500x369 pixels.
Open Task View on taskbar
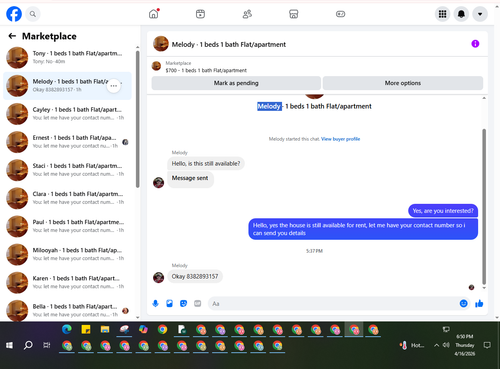coord(47,345)
